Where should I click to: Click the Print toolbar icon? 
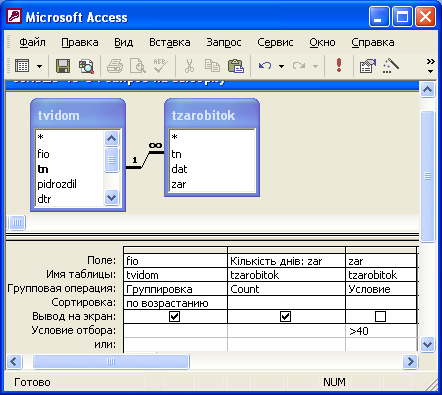pos(115,66)
